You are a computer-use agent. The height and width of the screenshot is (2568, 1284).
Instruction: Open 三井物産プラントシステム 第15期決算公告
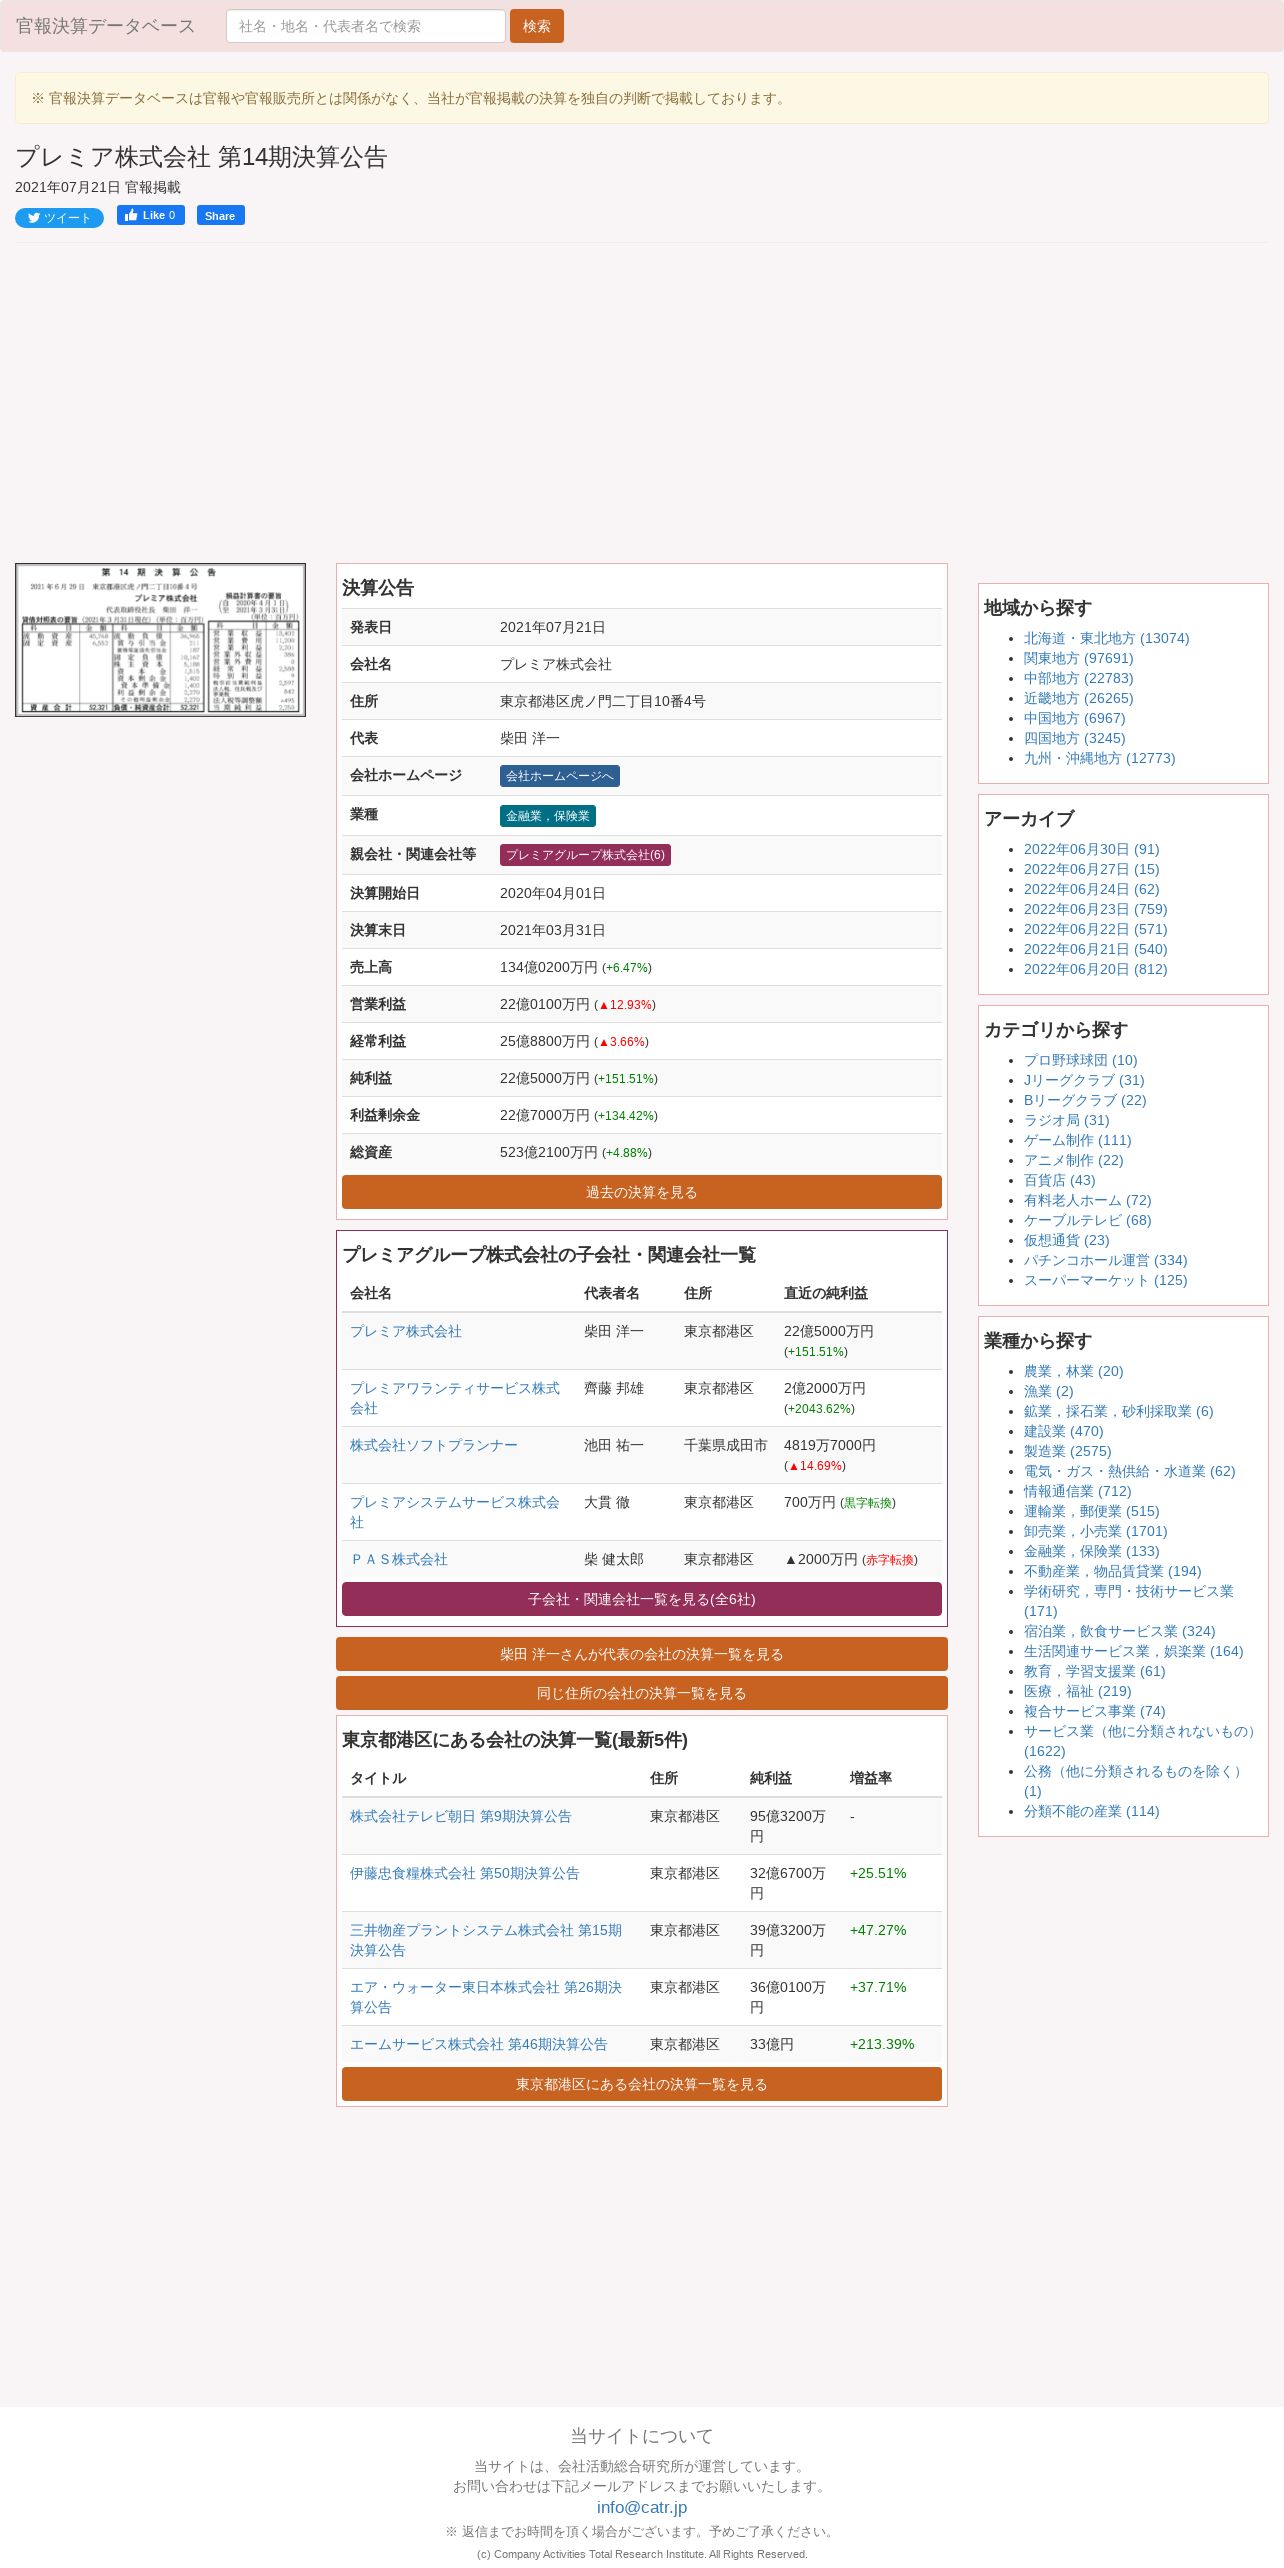pos(486,1940)
